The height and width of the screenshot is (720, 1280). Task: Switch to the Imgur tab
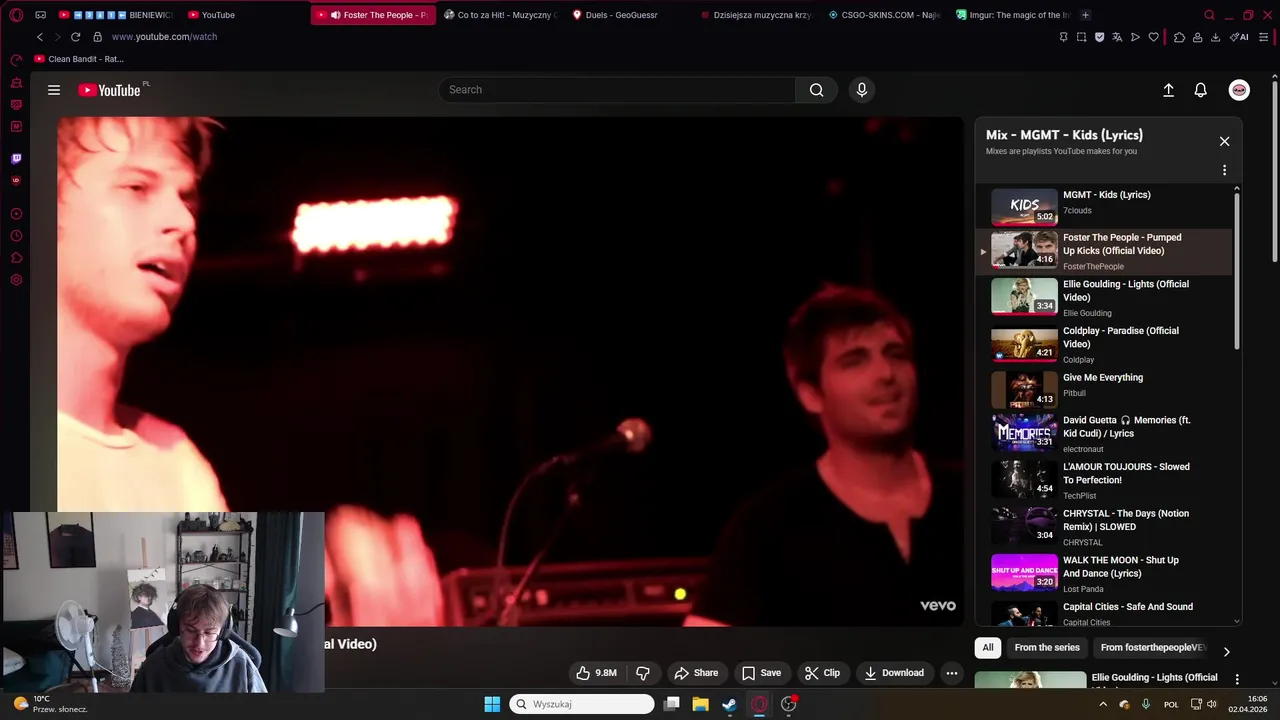click(1011, 15)
